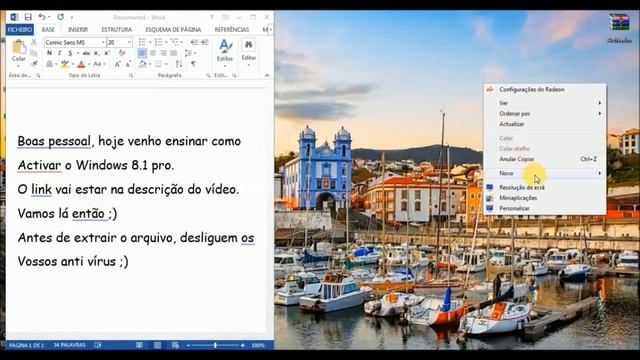Image resolution: width=640 pixels, height=360 pixels.
Task: Open the FICHEIRO tab
Action: 20,29
